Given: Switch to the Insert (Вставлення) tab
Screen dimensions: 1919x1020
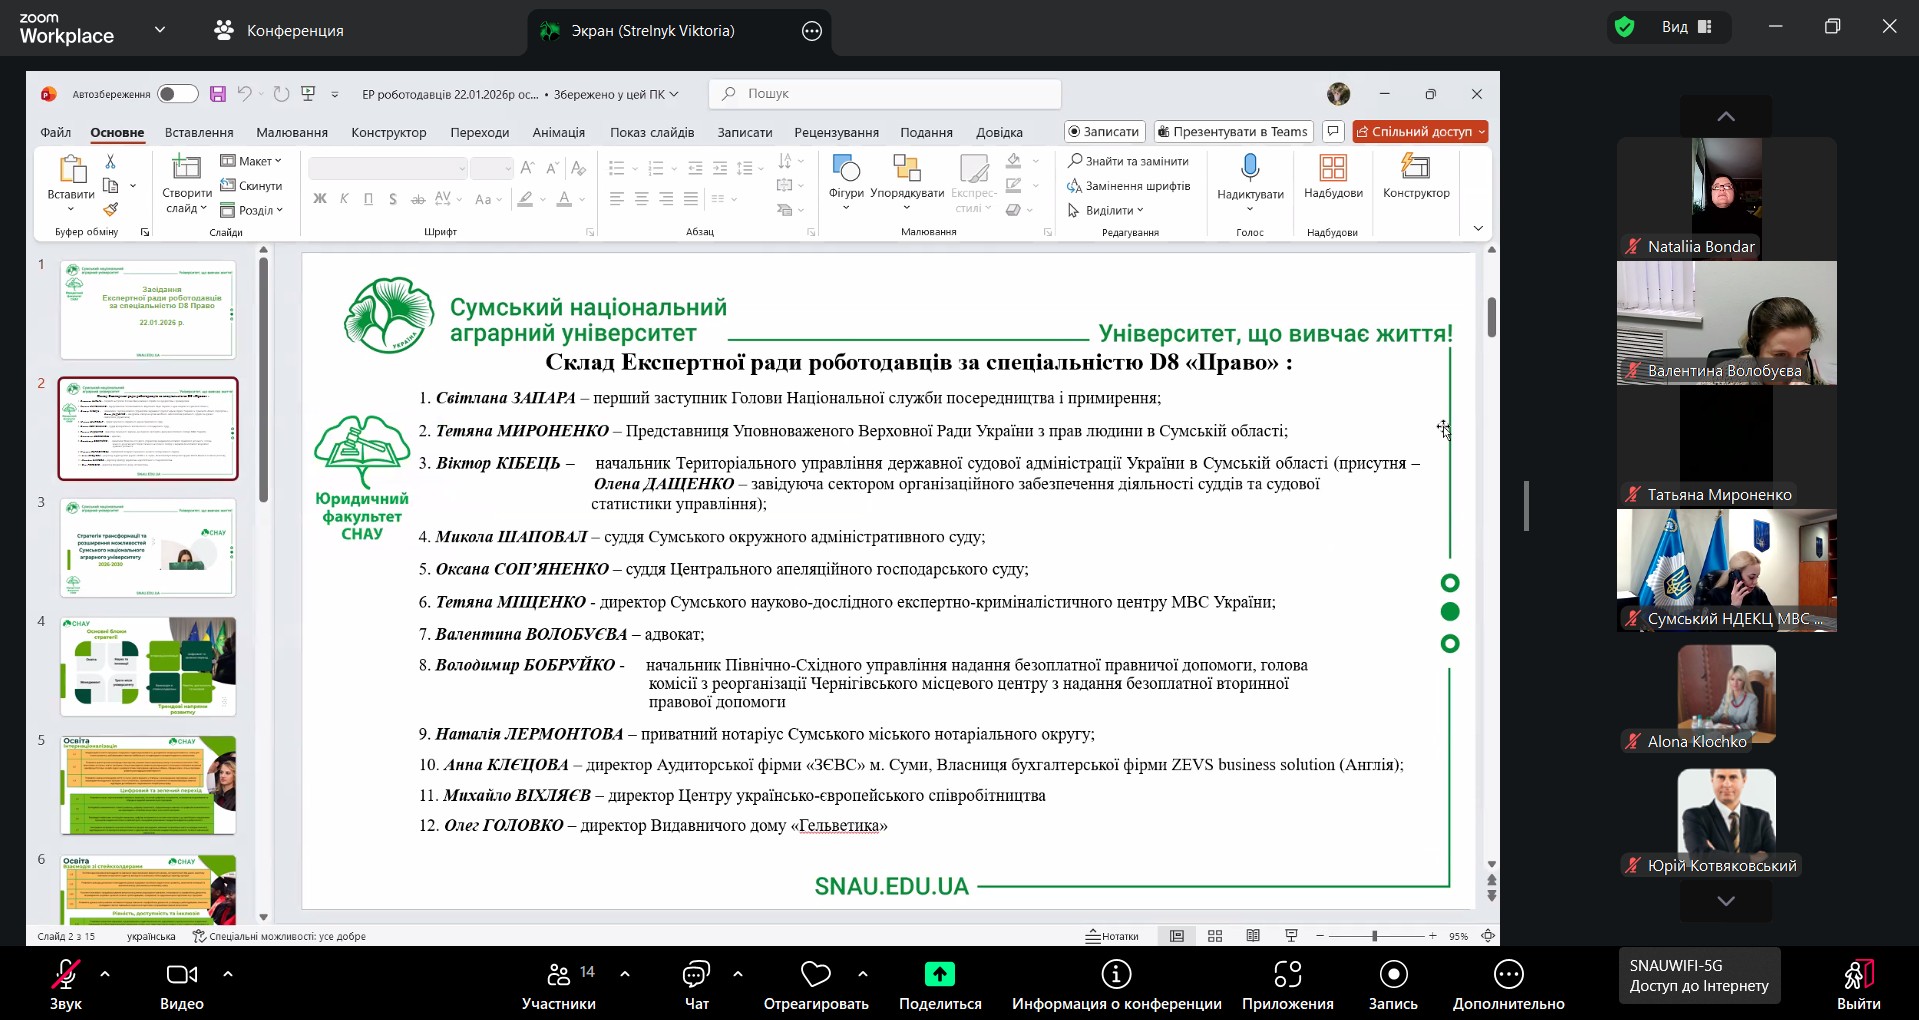Looking at the screenshot, I should [x=199, y=132].
